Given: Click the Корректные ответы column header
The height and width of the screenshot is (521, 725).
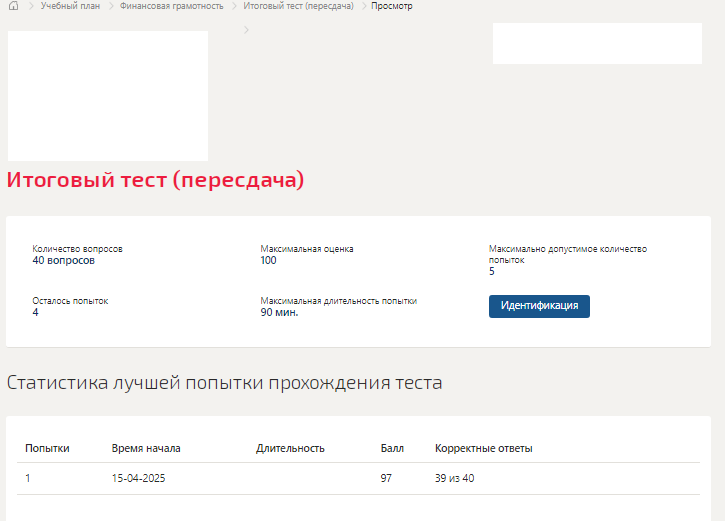Looking at the screenshot, I should [484, 448].
